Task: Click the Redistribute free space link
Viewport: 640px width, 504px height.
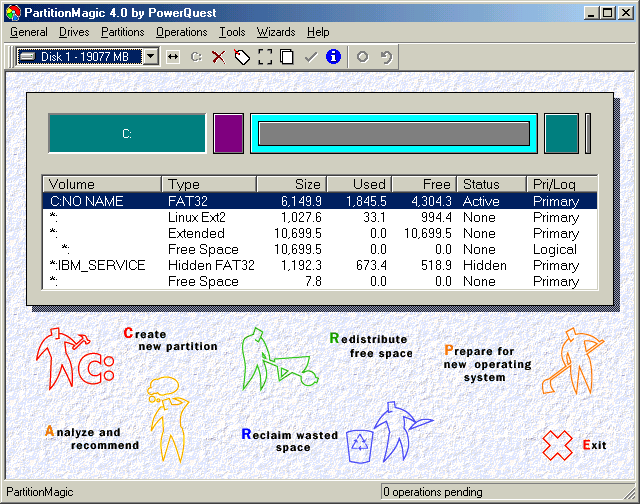Action: coord(371,346)
